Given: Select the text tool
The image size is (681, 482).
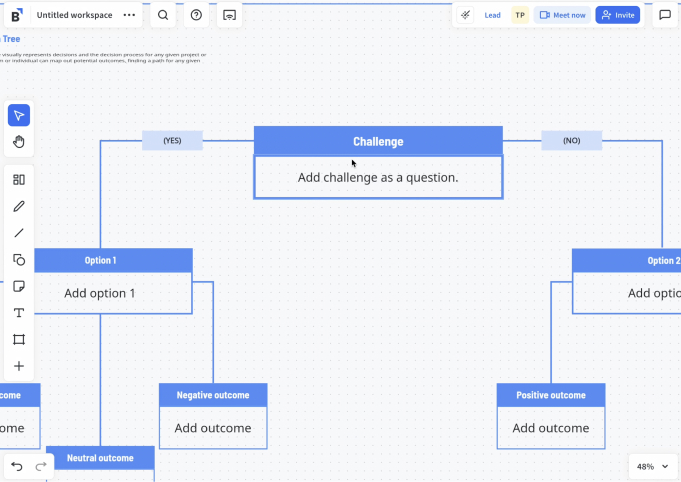Looking at the screenshot, I should [18, 313].
